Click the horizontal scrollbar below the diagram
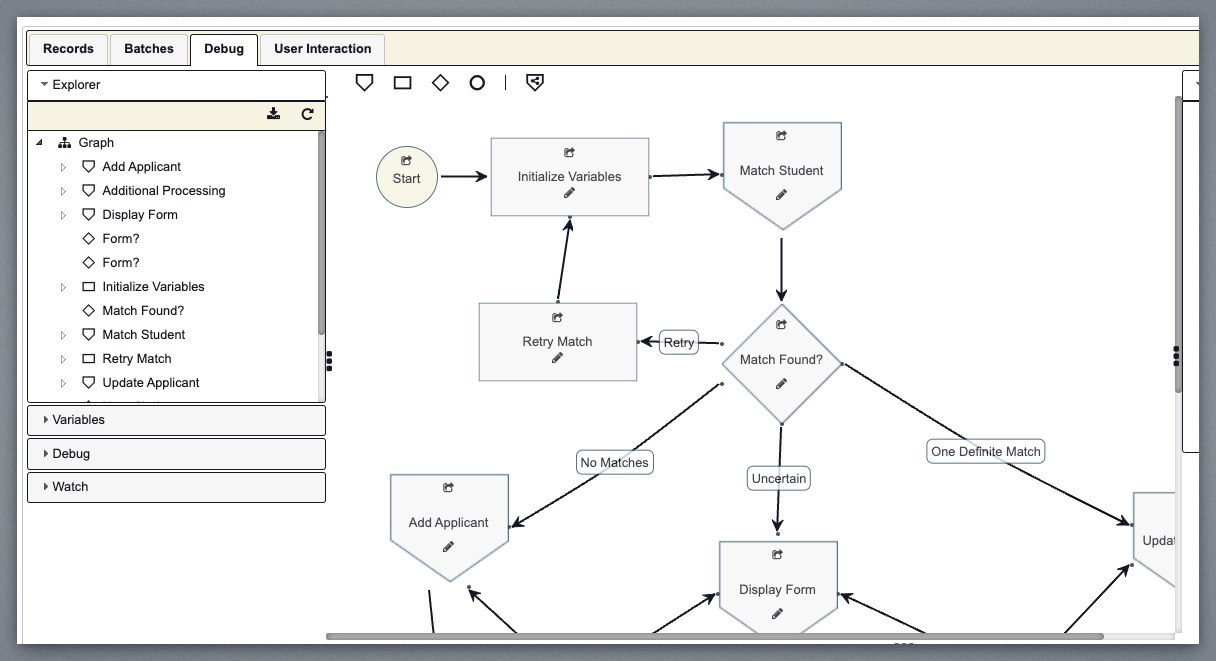The width and height of the screenshot is (1216, 661). pyautogui.click(x=714, y=636)
